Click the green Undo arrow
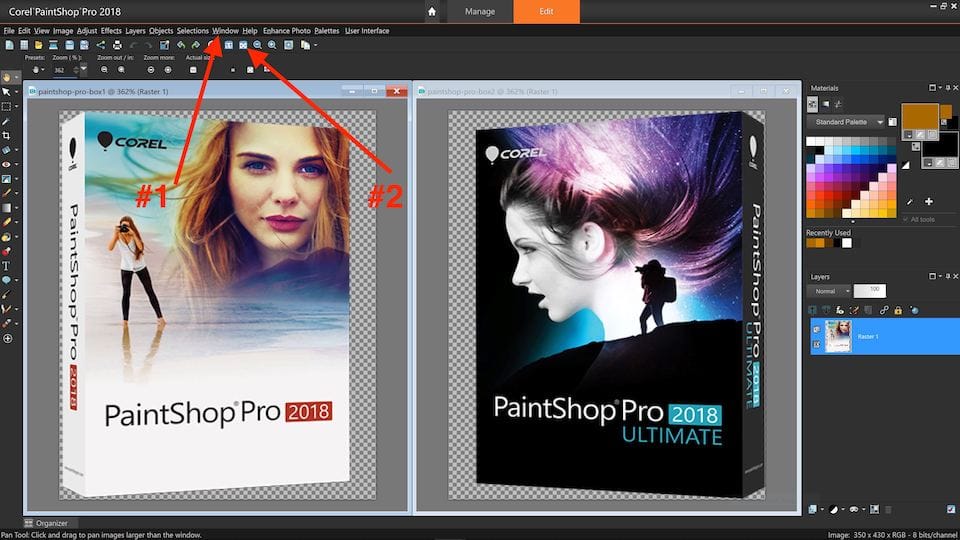The height and width of the screenshot is (540, 960). (181, 45)
